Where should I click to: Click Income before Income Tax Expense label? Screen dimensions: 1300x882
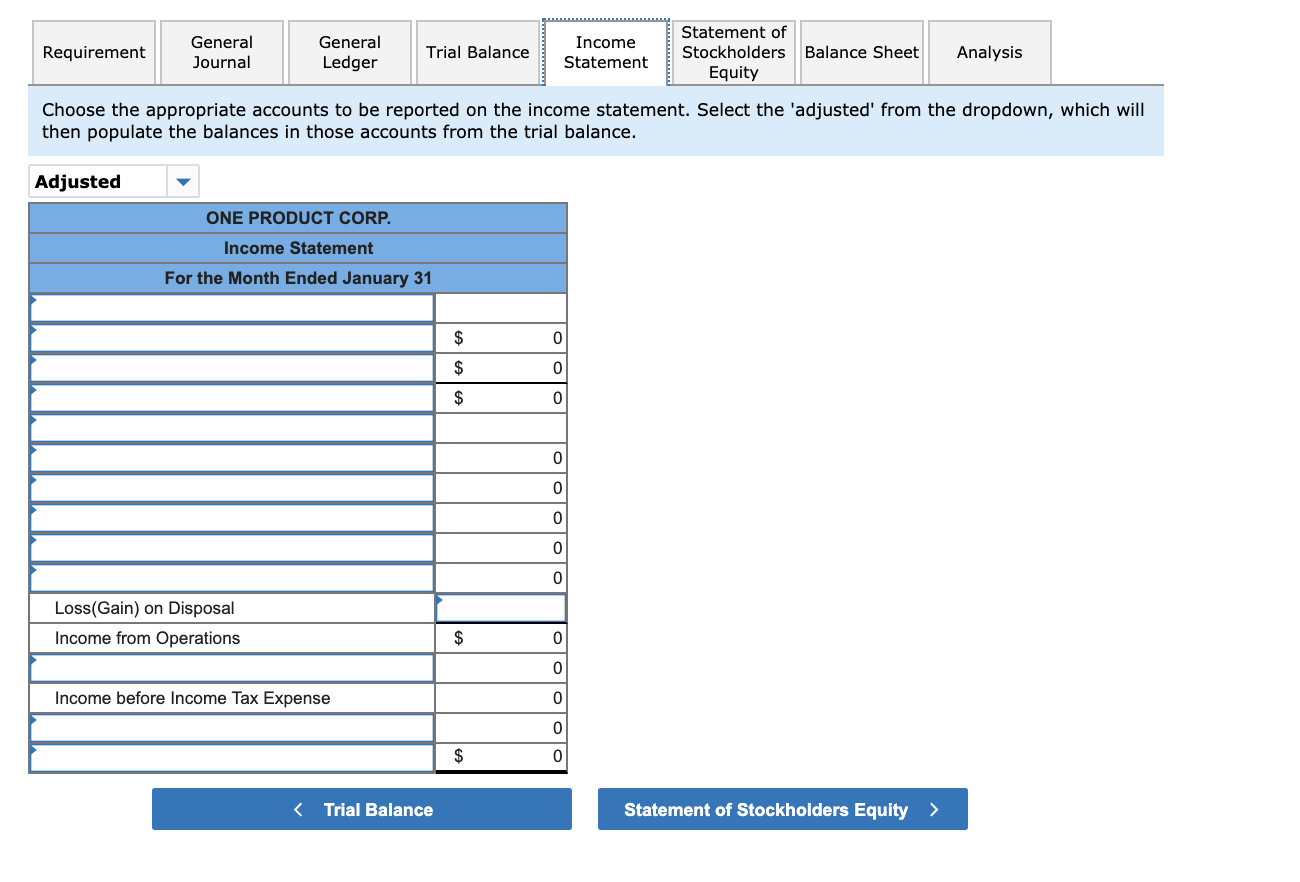click(x=193, y=698)
